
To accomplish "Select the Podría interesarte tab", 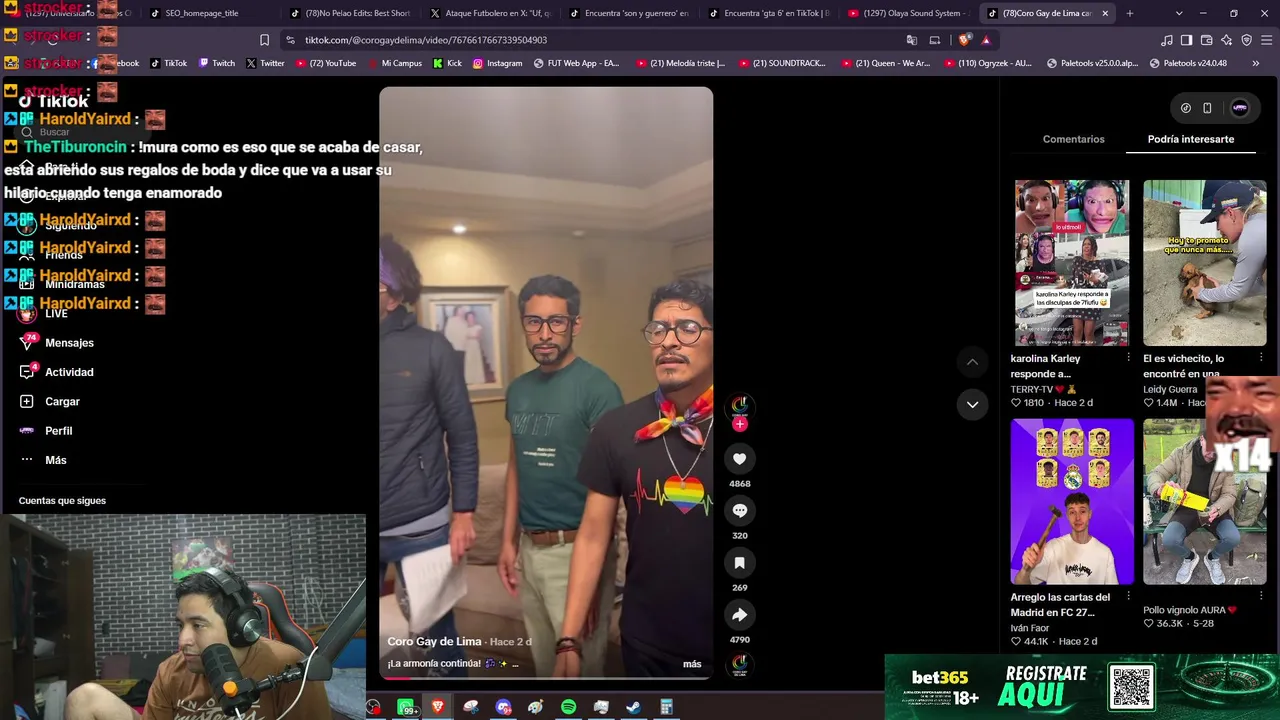I will pos(1190,139).
